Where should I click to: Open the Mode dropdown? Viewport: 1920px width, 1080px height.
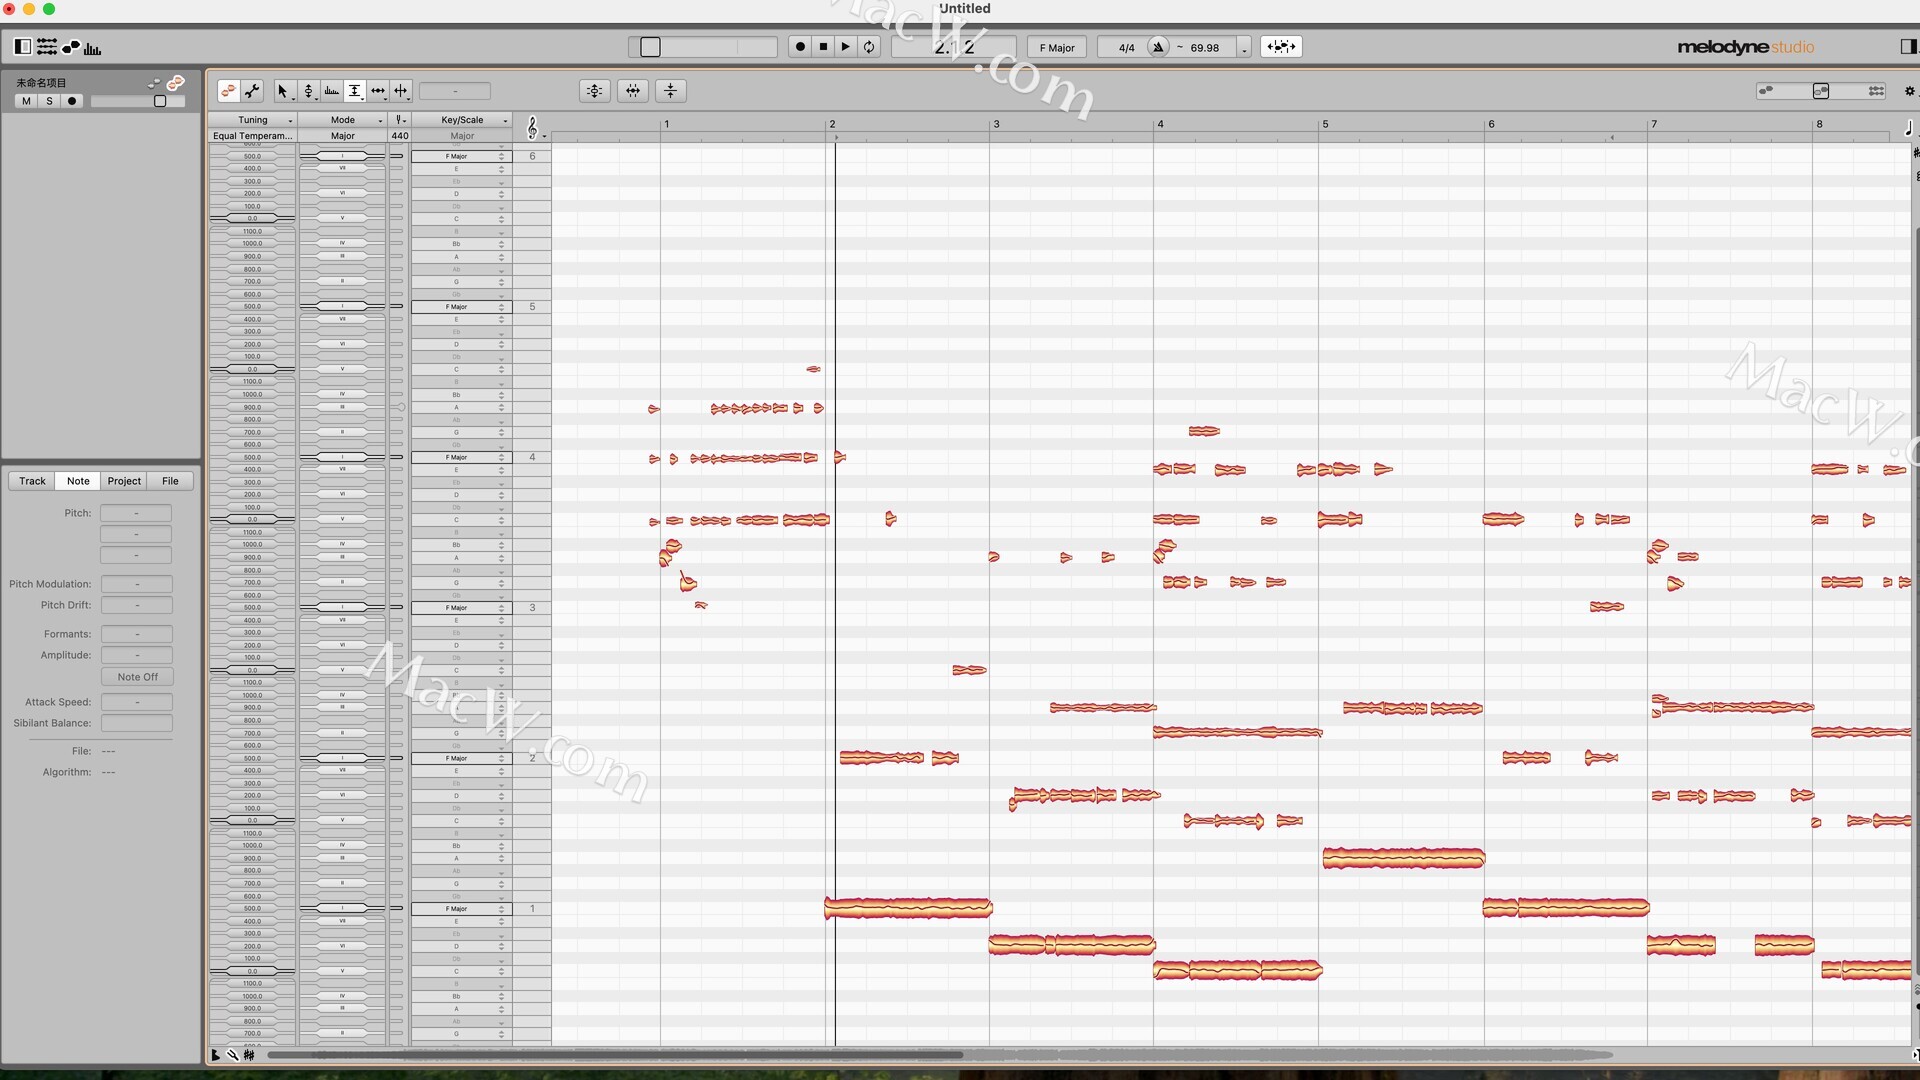(343, 120)
